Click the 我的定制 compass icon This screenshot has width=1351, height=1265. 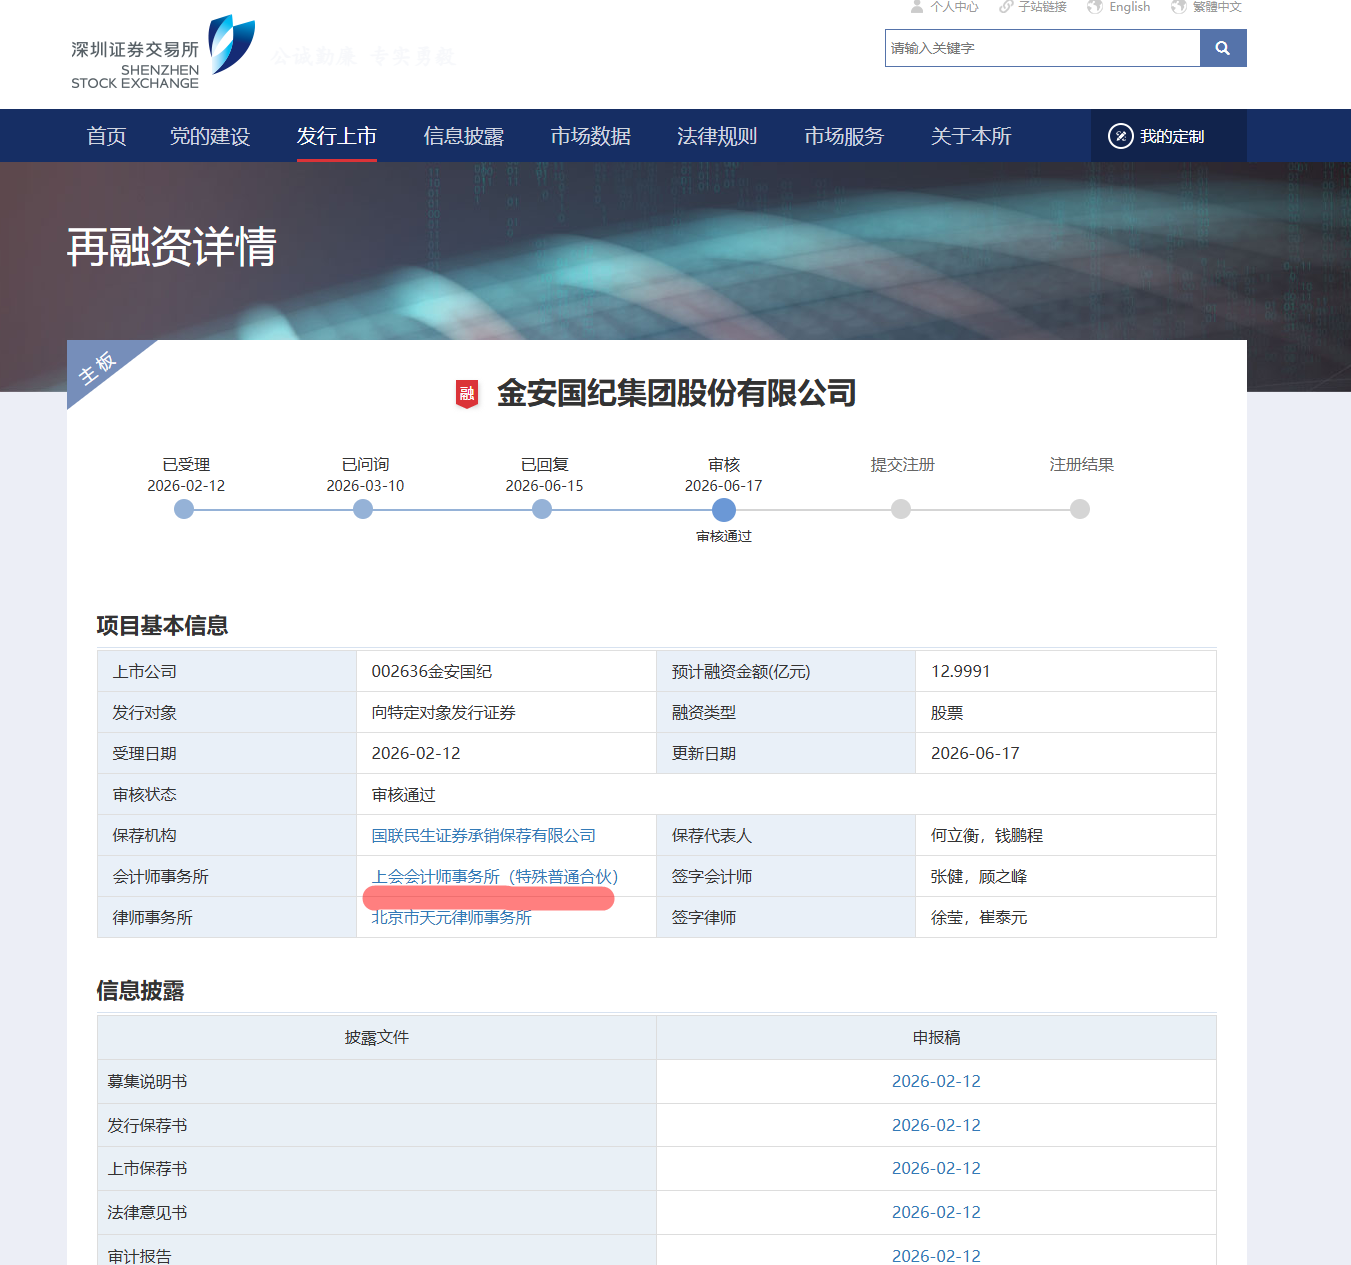coord(1121,136)
